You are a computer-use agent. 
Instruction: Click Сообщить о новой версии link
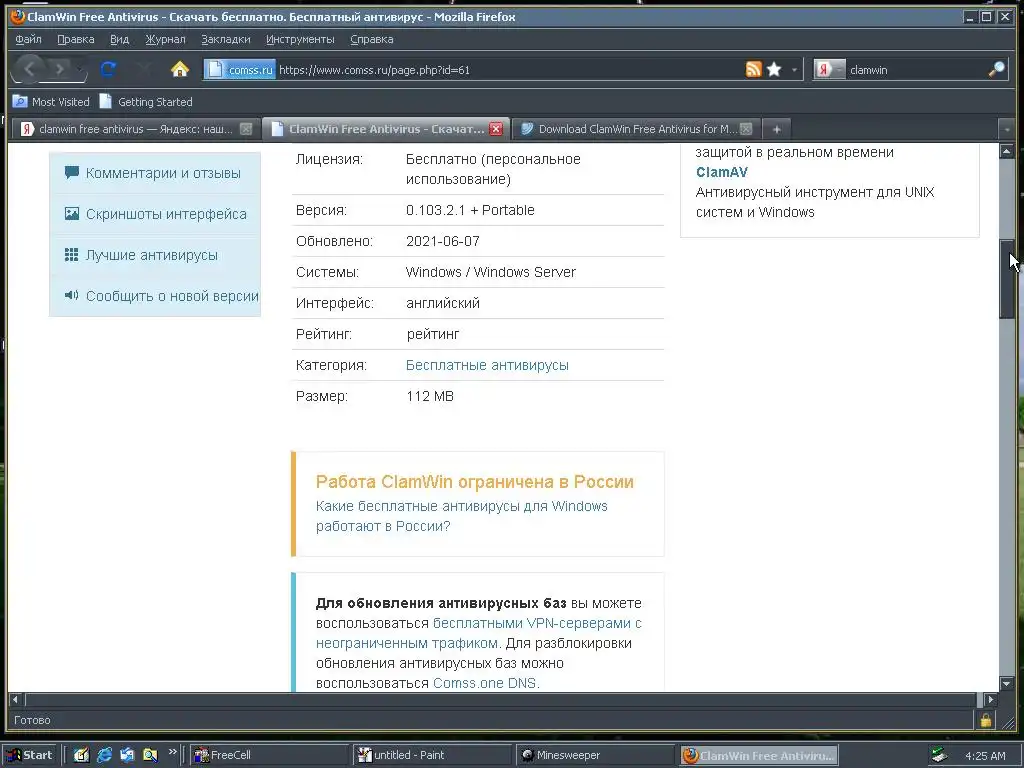click(x=172, y=296)
